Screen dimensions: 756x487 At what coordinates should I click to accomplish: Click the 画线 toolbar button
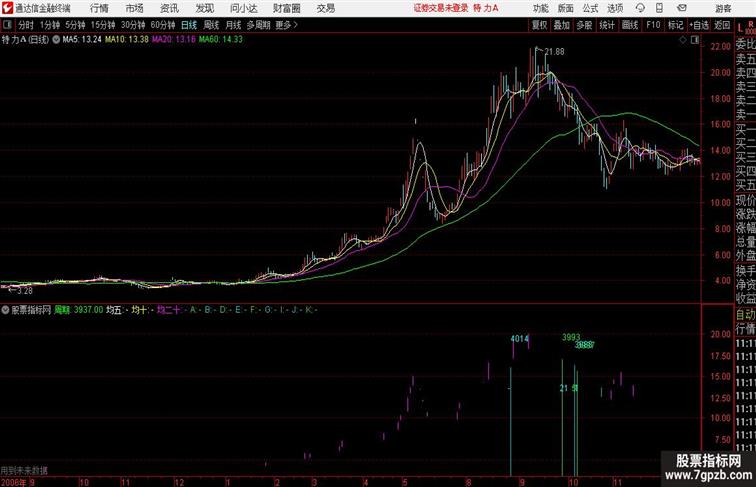pyautogui.click(x=630, y=25)
